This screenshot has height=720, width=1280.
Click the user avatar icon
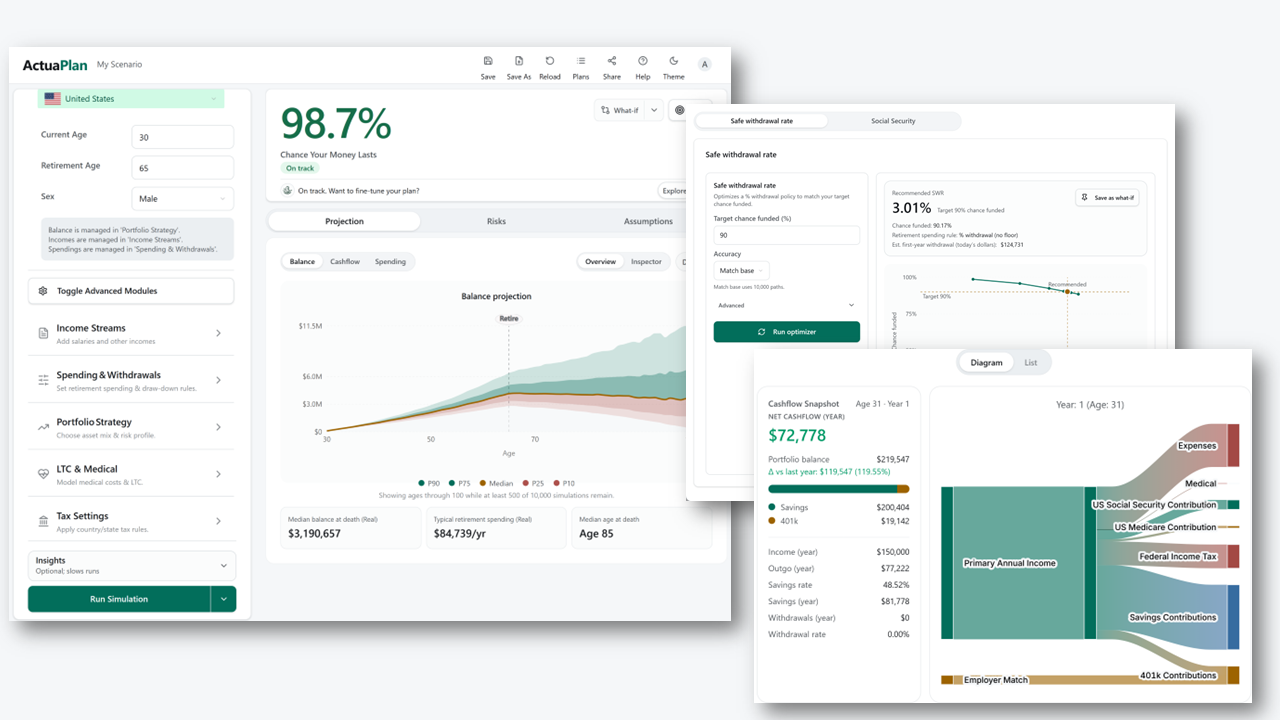(704, 65)
